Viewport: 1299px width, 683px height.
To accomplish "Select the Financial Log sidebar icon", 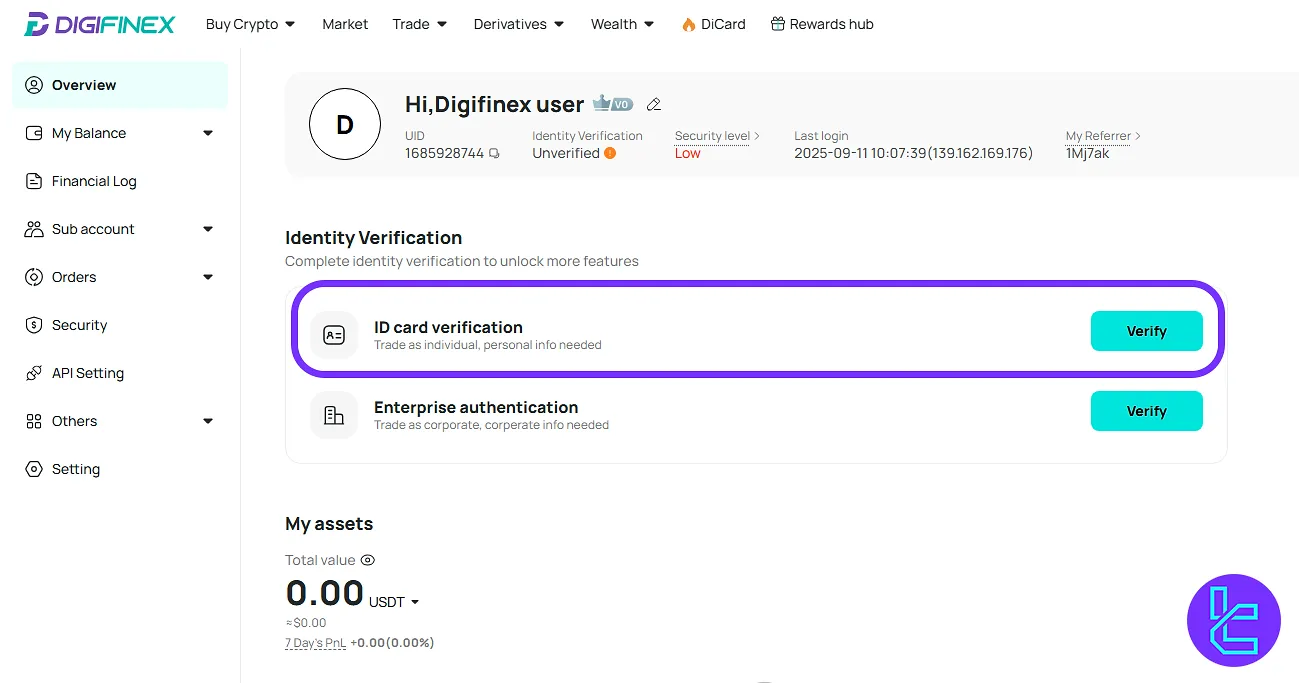I will (33, 181).
